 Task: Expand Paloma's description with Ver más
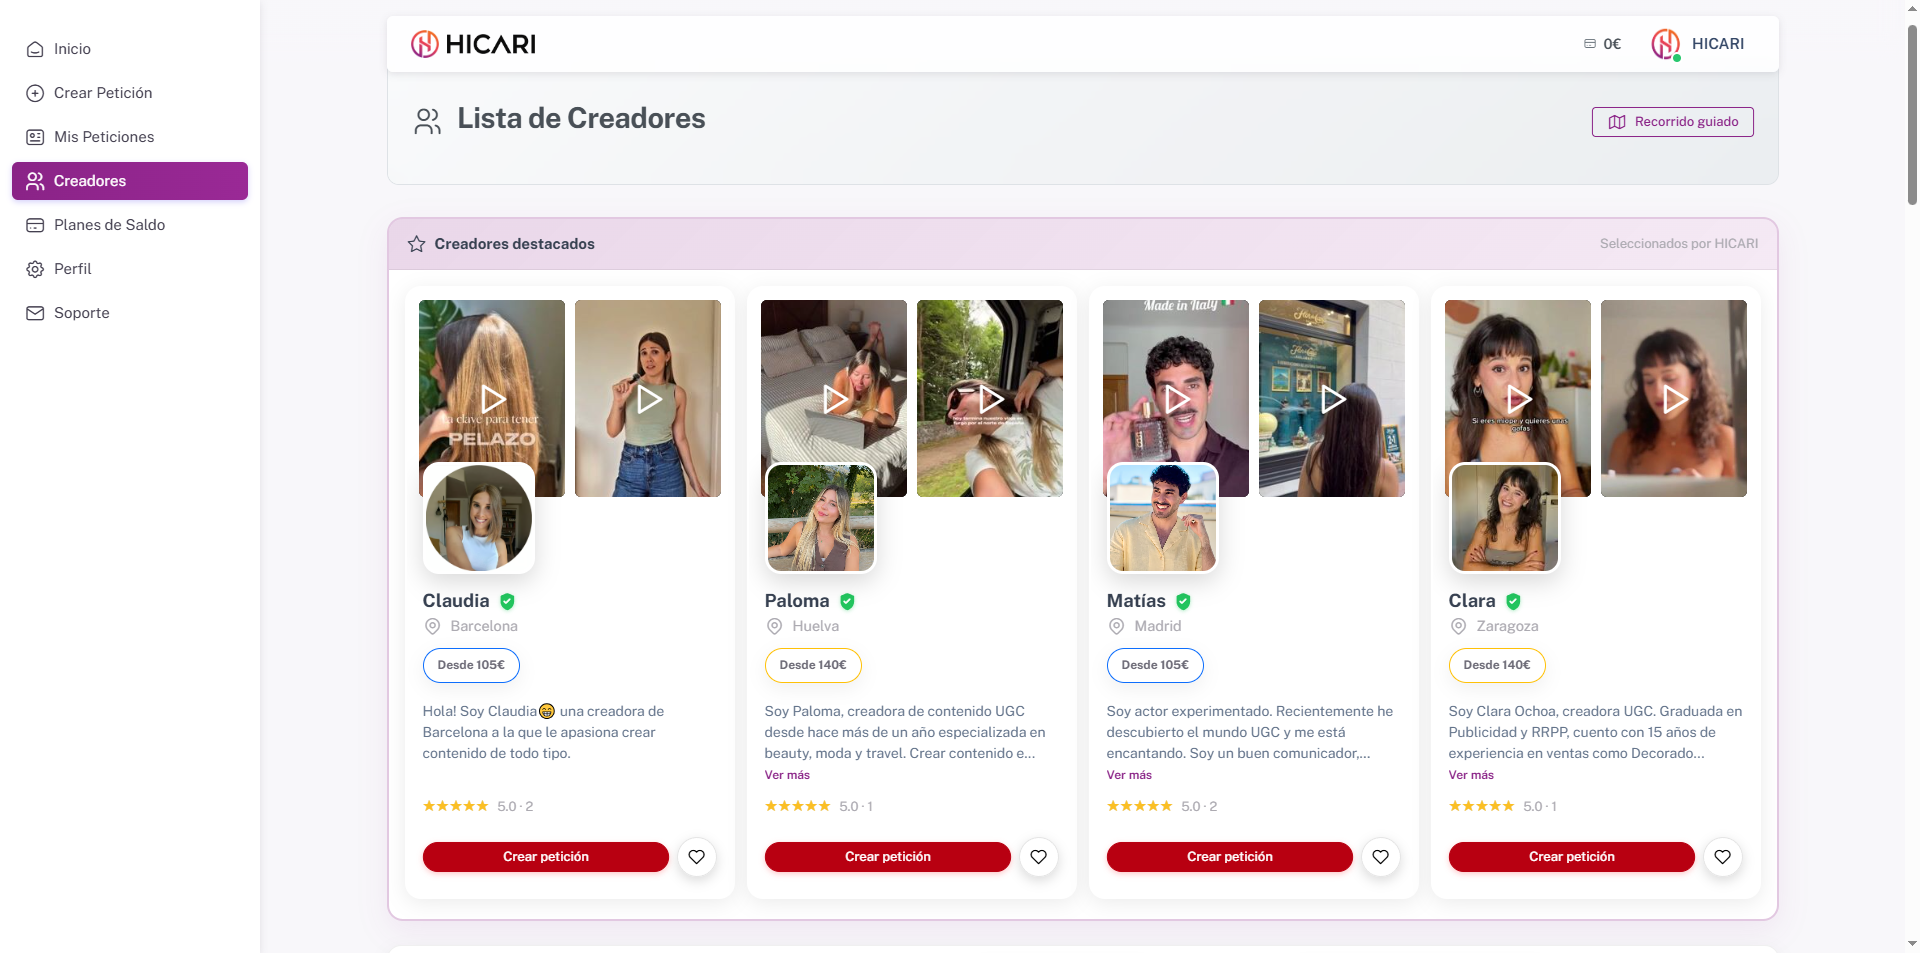(787, 775)
